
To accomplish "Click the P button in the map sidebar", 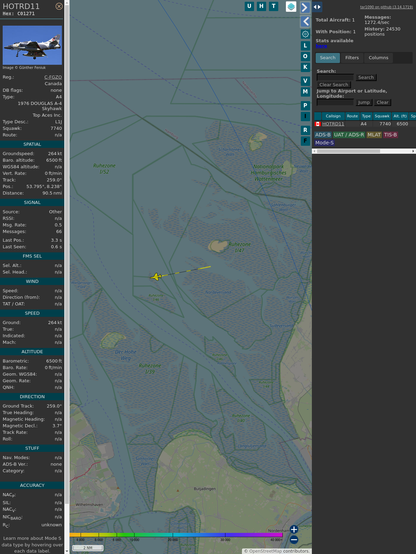I will [x=305, y=105].
